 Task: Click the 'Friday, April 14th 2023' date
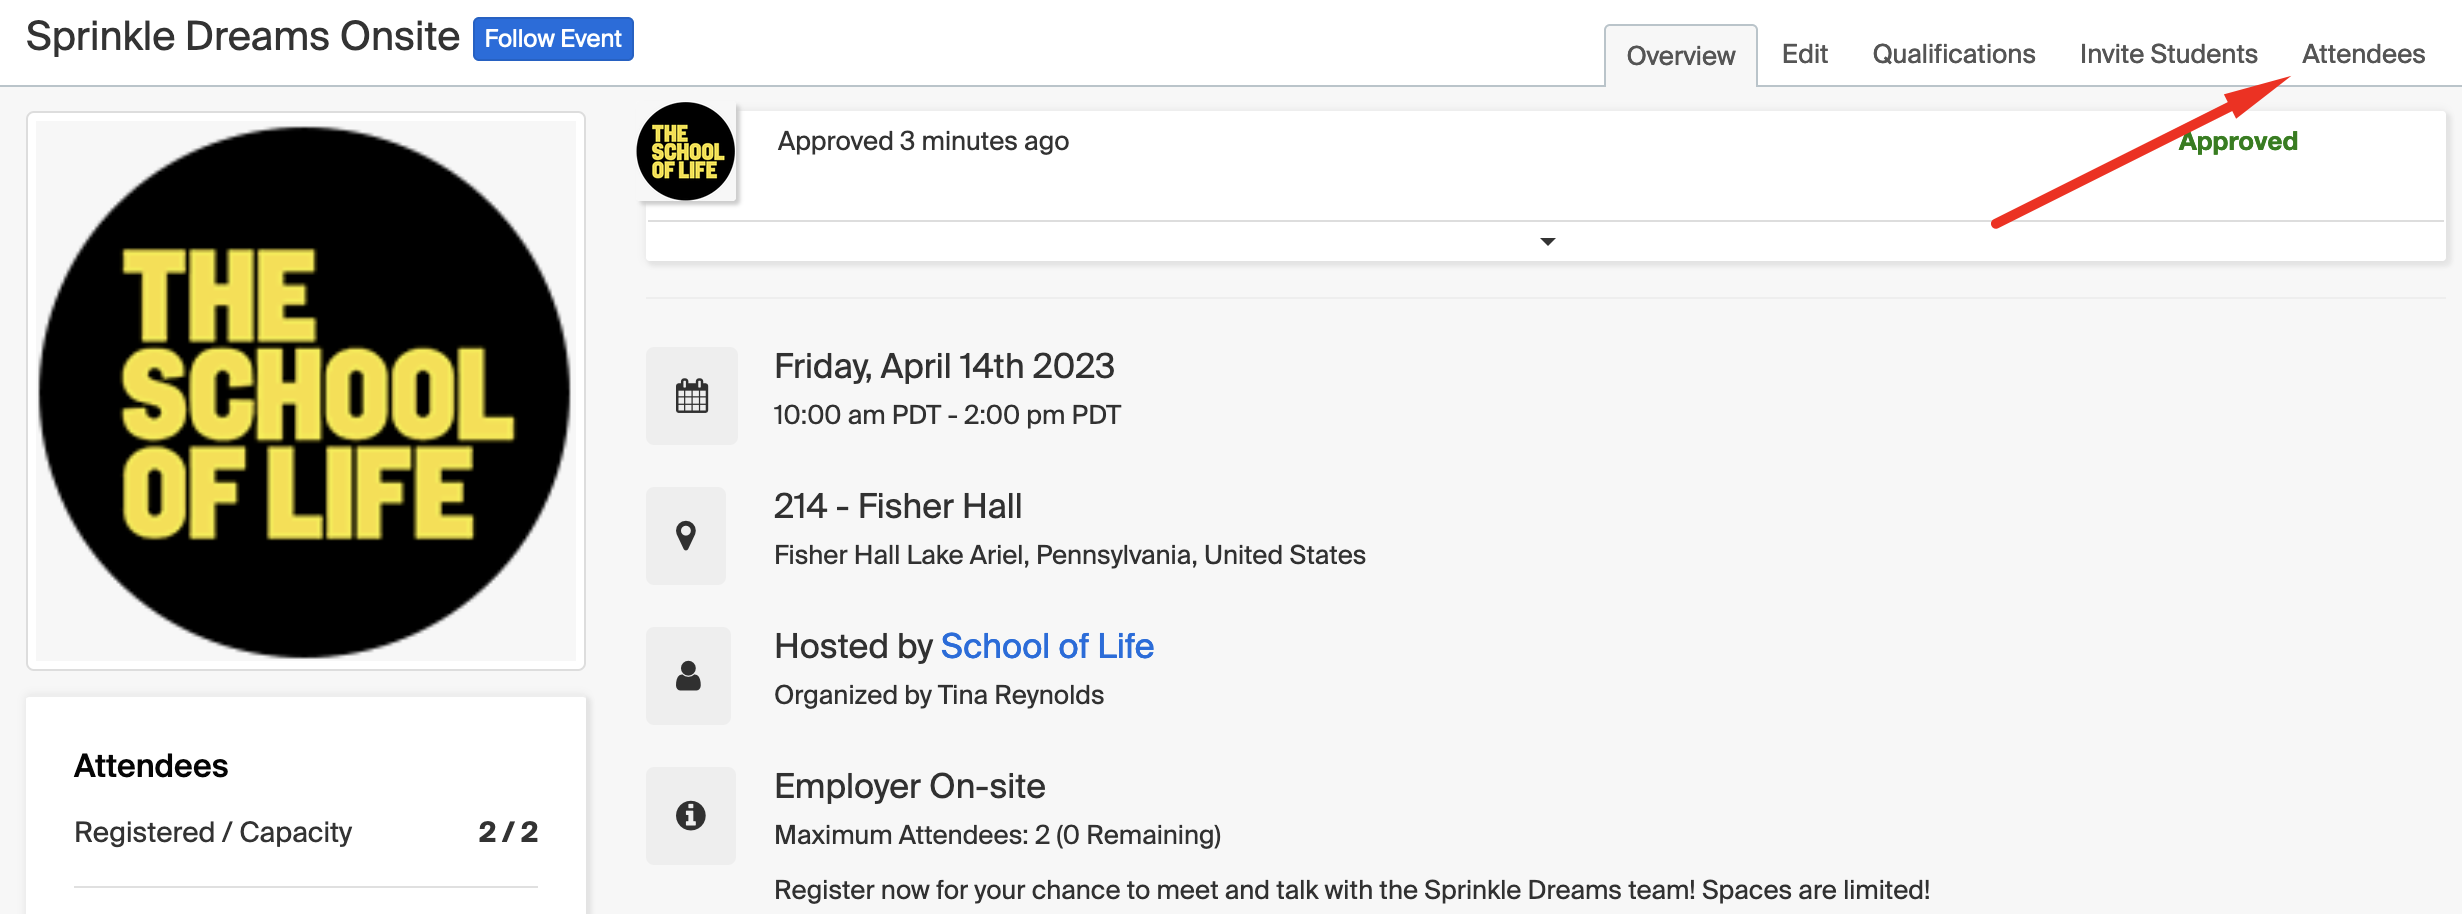944,366
